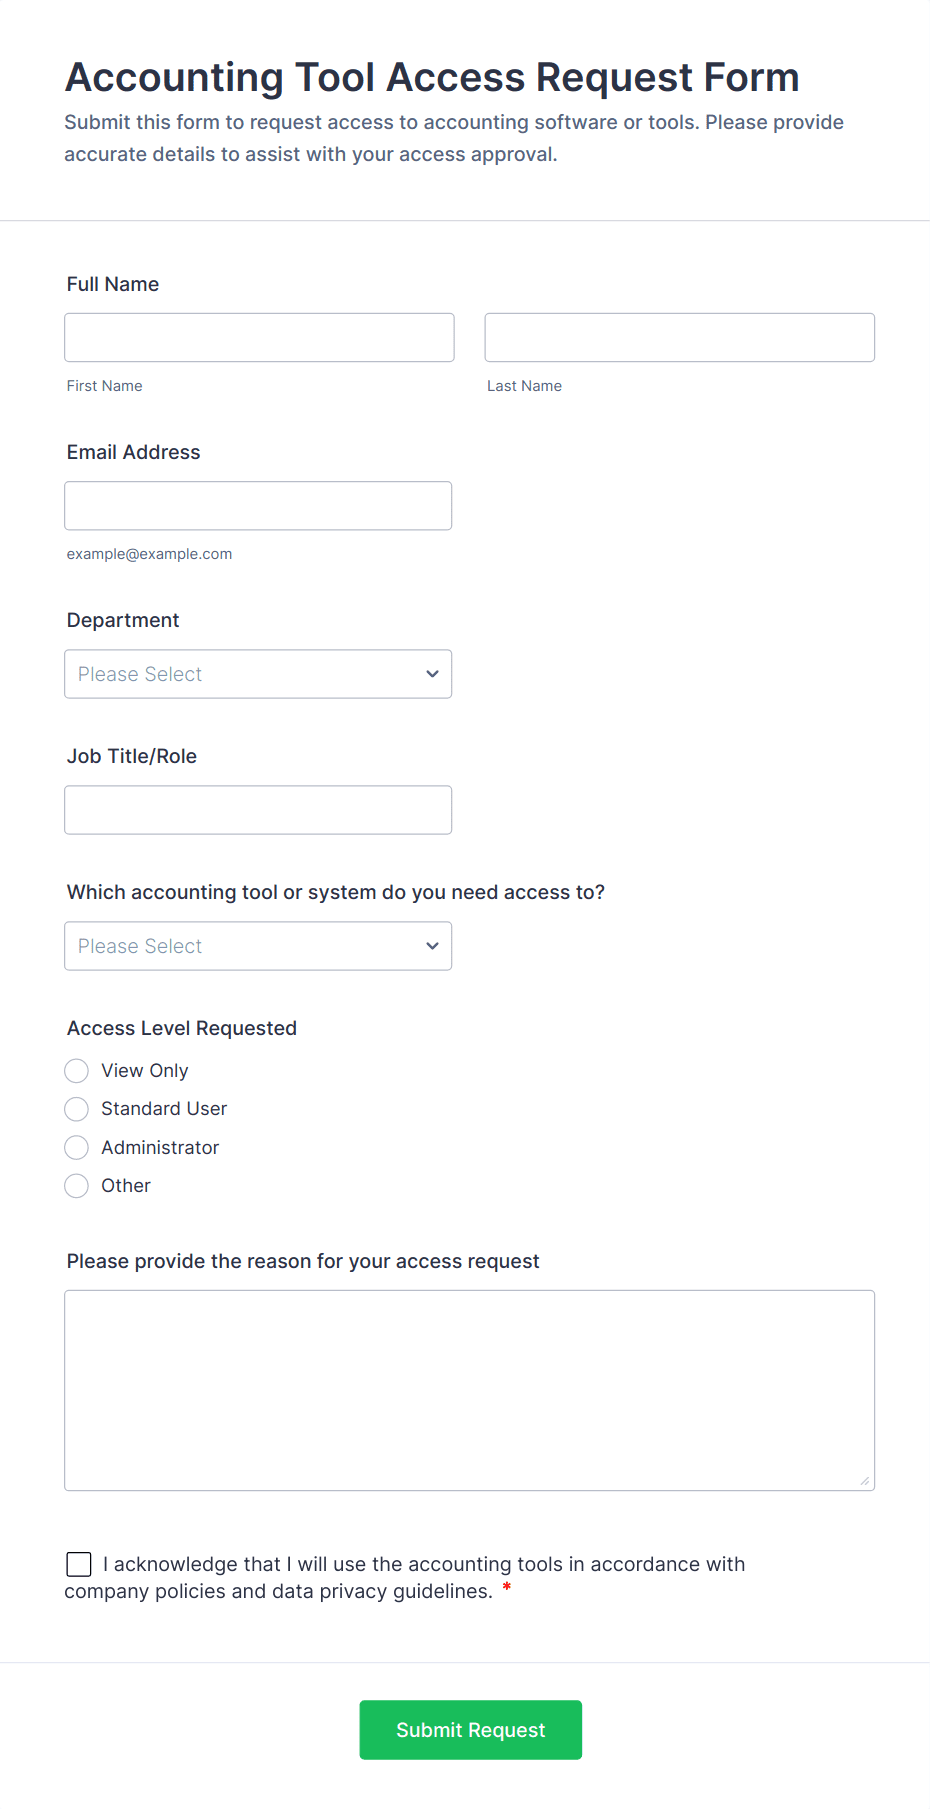
Task: Click the access request reason text area
Action: tap(469, 1390)
